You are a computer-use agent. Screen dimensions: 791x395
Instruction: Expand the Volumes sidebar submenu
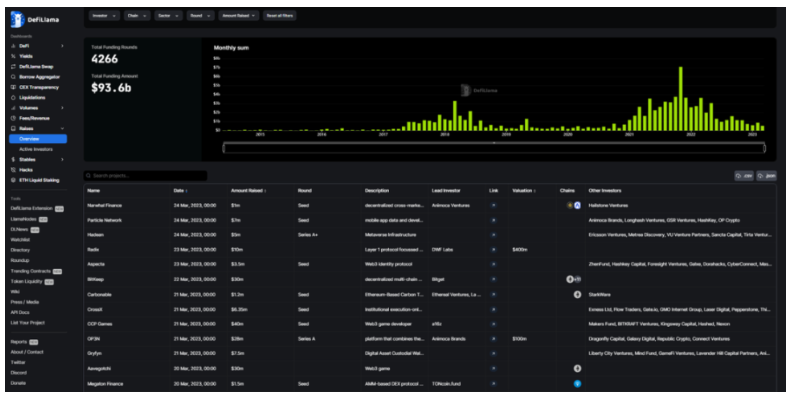tap(62, 108)
